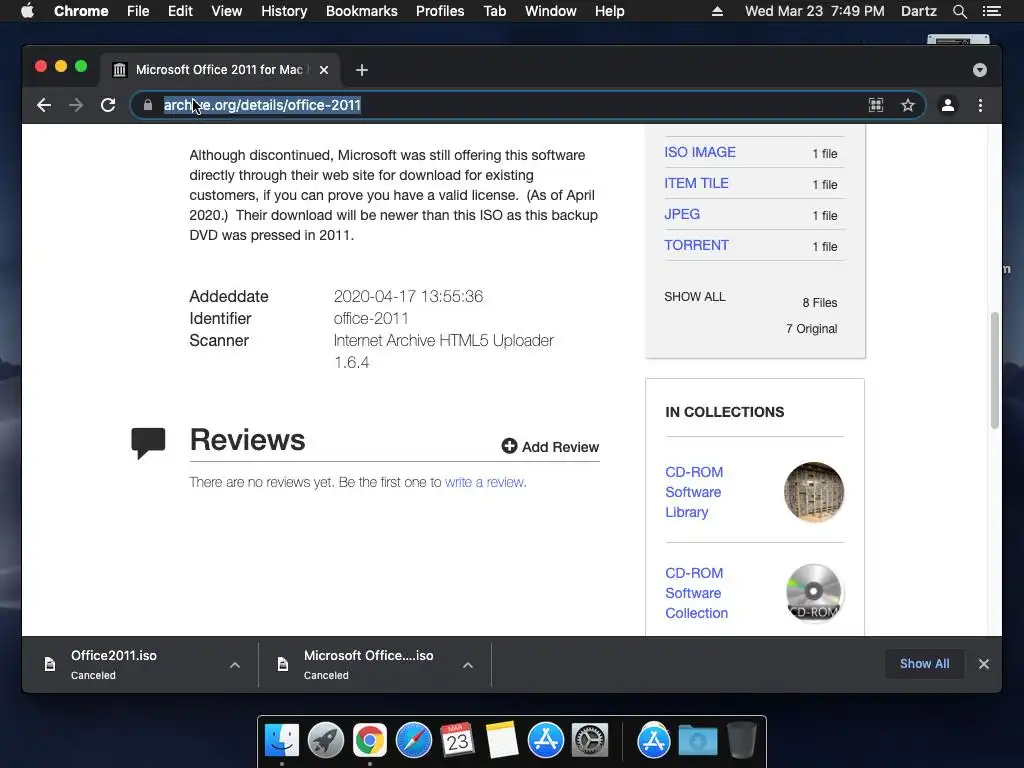
Task: Expand options for Microsoft Office....iso download
Action: coord(468,665)
